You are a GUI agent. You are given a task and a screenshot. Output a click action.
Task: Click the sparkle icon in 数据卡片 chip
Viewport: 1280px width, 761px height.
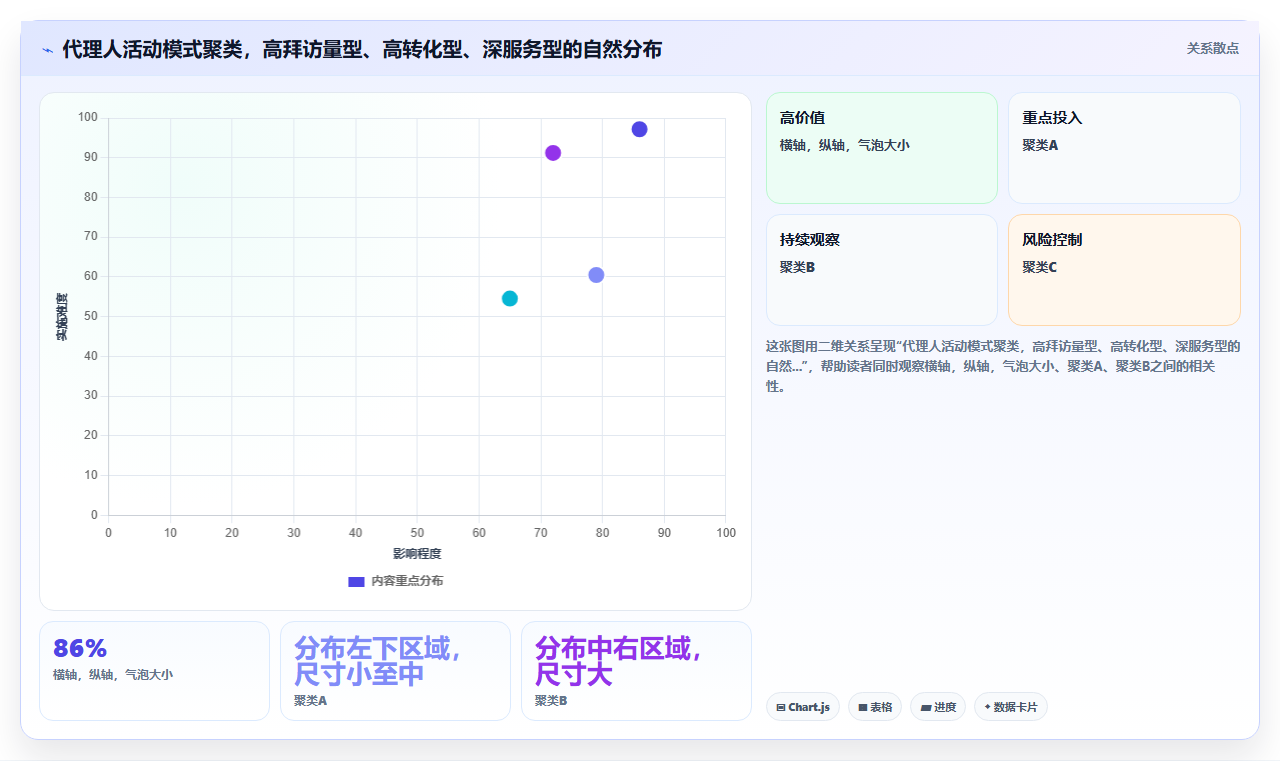pos(987,707)
